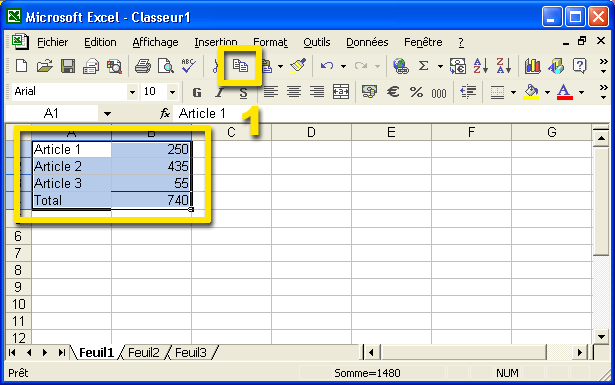Expand the font size dropdown
The height and width of the screenshot is (385, 615).
[172, 92]
